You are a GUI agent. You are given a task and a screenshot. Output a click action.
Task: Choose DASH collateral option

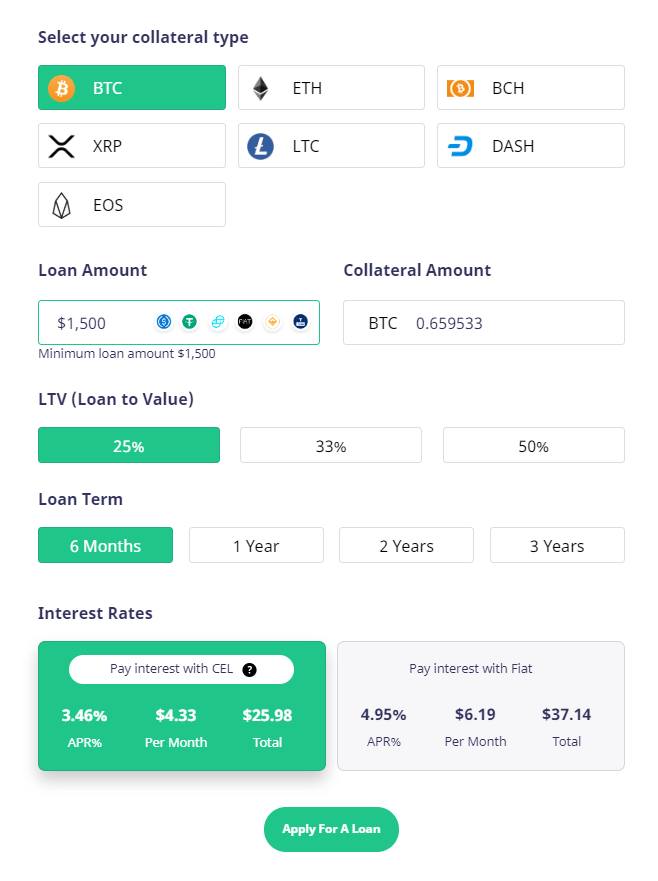coord(530,146)
